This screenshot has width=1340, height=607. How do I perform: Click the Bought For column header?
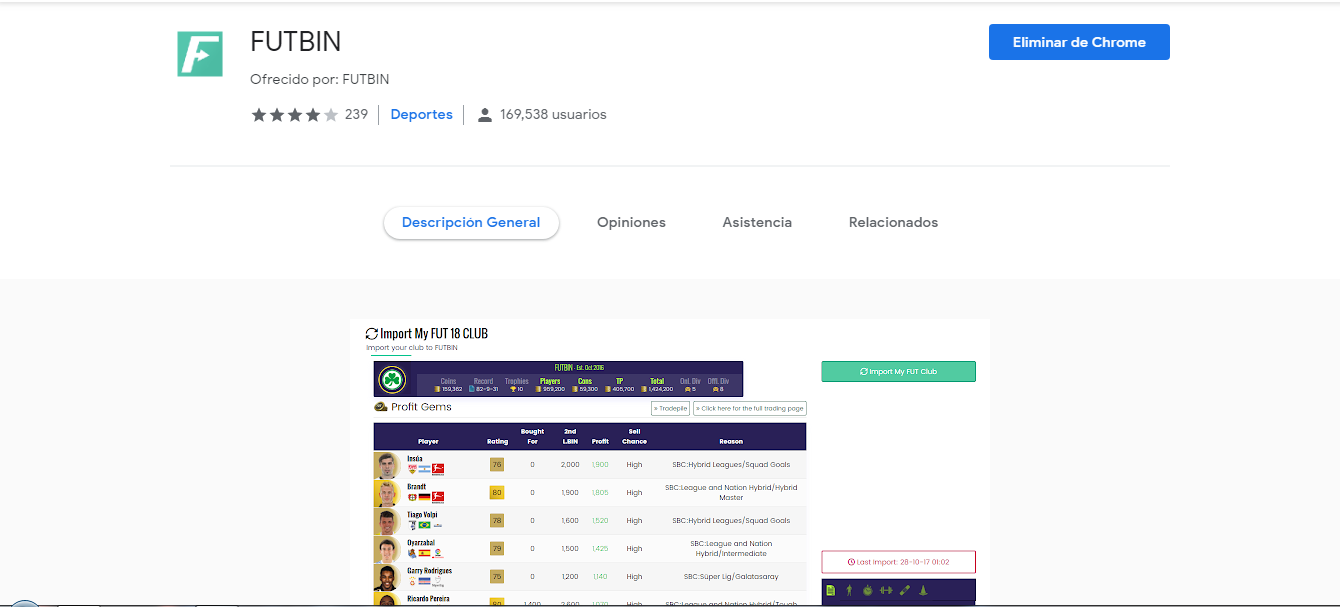[x=533, y=436]
